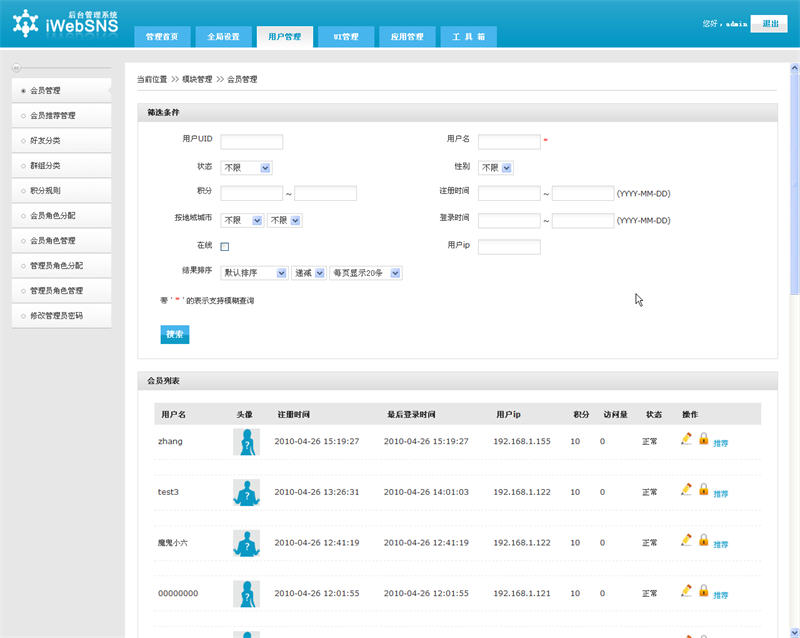Click the 退出 logout button
The width and height of the screenshot is (800, 638).
coord(769,23)
